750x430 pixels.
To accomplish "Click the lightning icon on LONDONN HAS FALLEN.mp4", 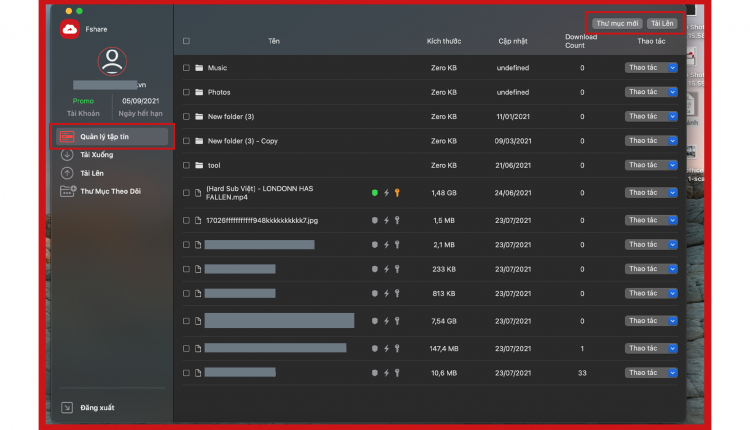I will 386,193.
